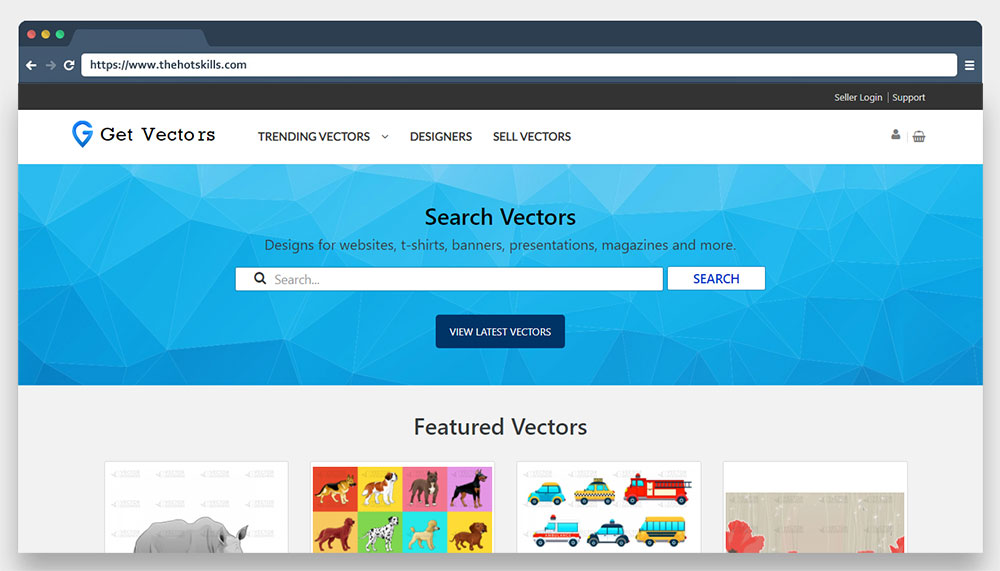Open the Trending Vectors menu

314,137
